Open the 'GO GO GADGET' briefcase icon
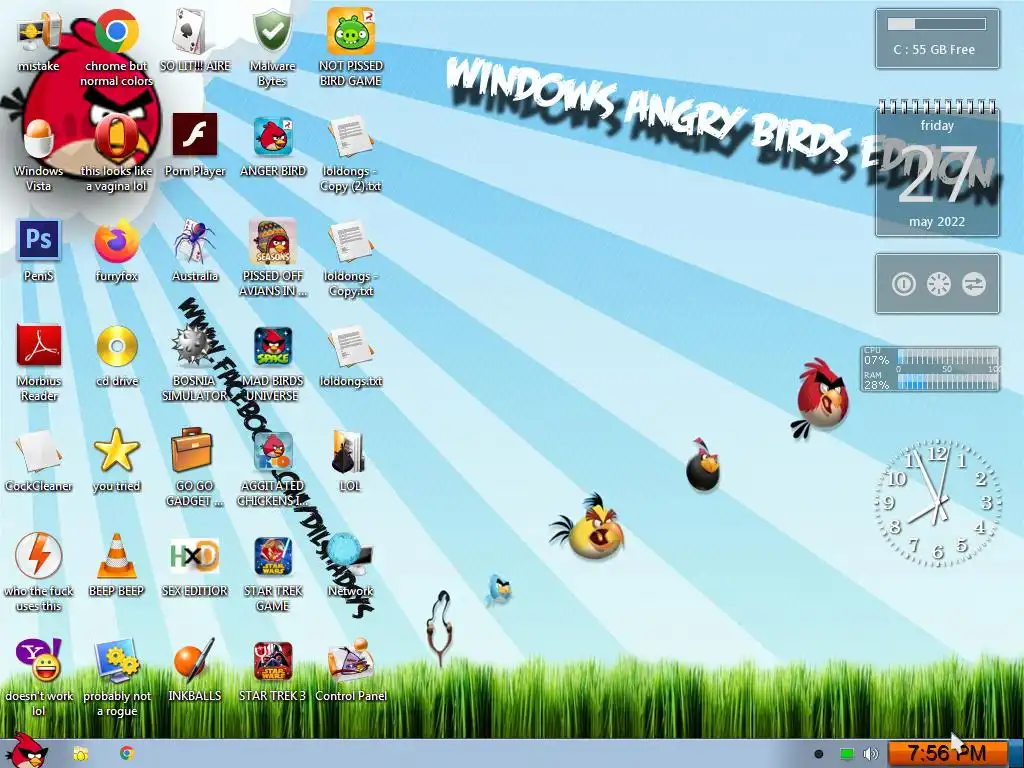The height and width of the screenshot is (768, 1024). click(192, 450)
